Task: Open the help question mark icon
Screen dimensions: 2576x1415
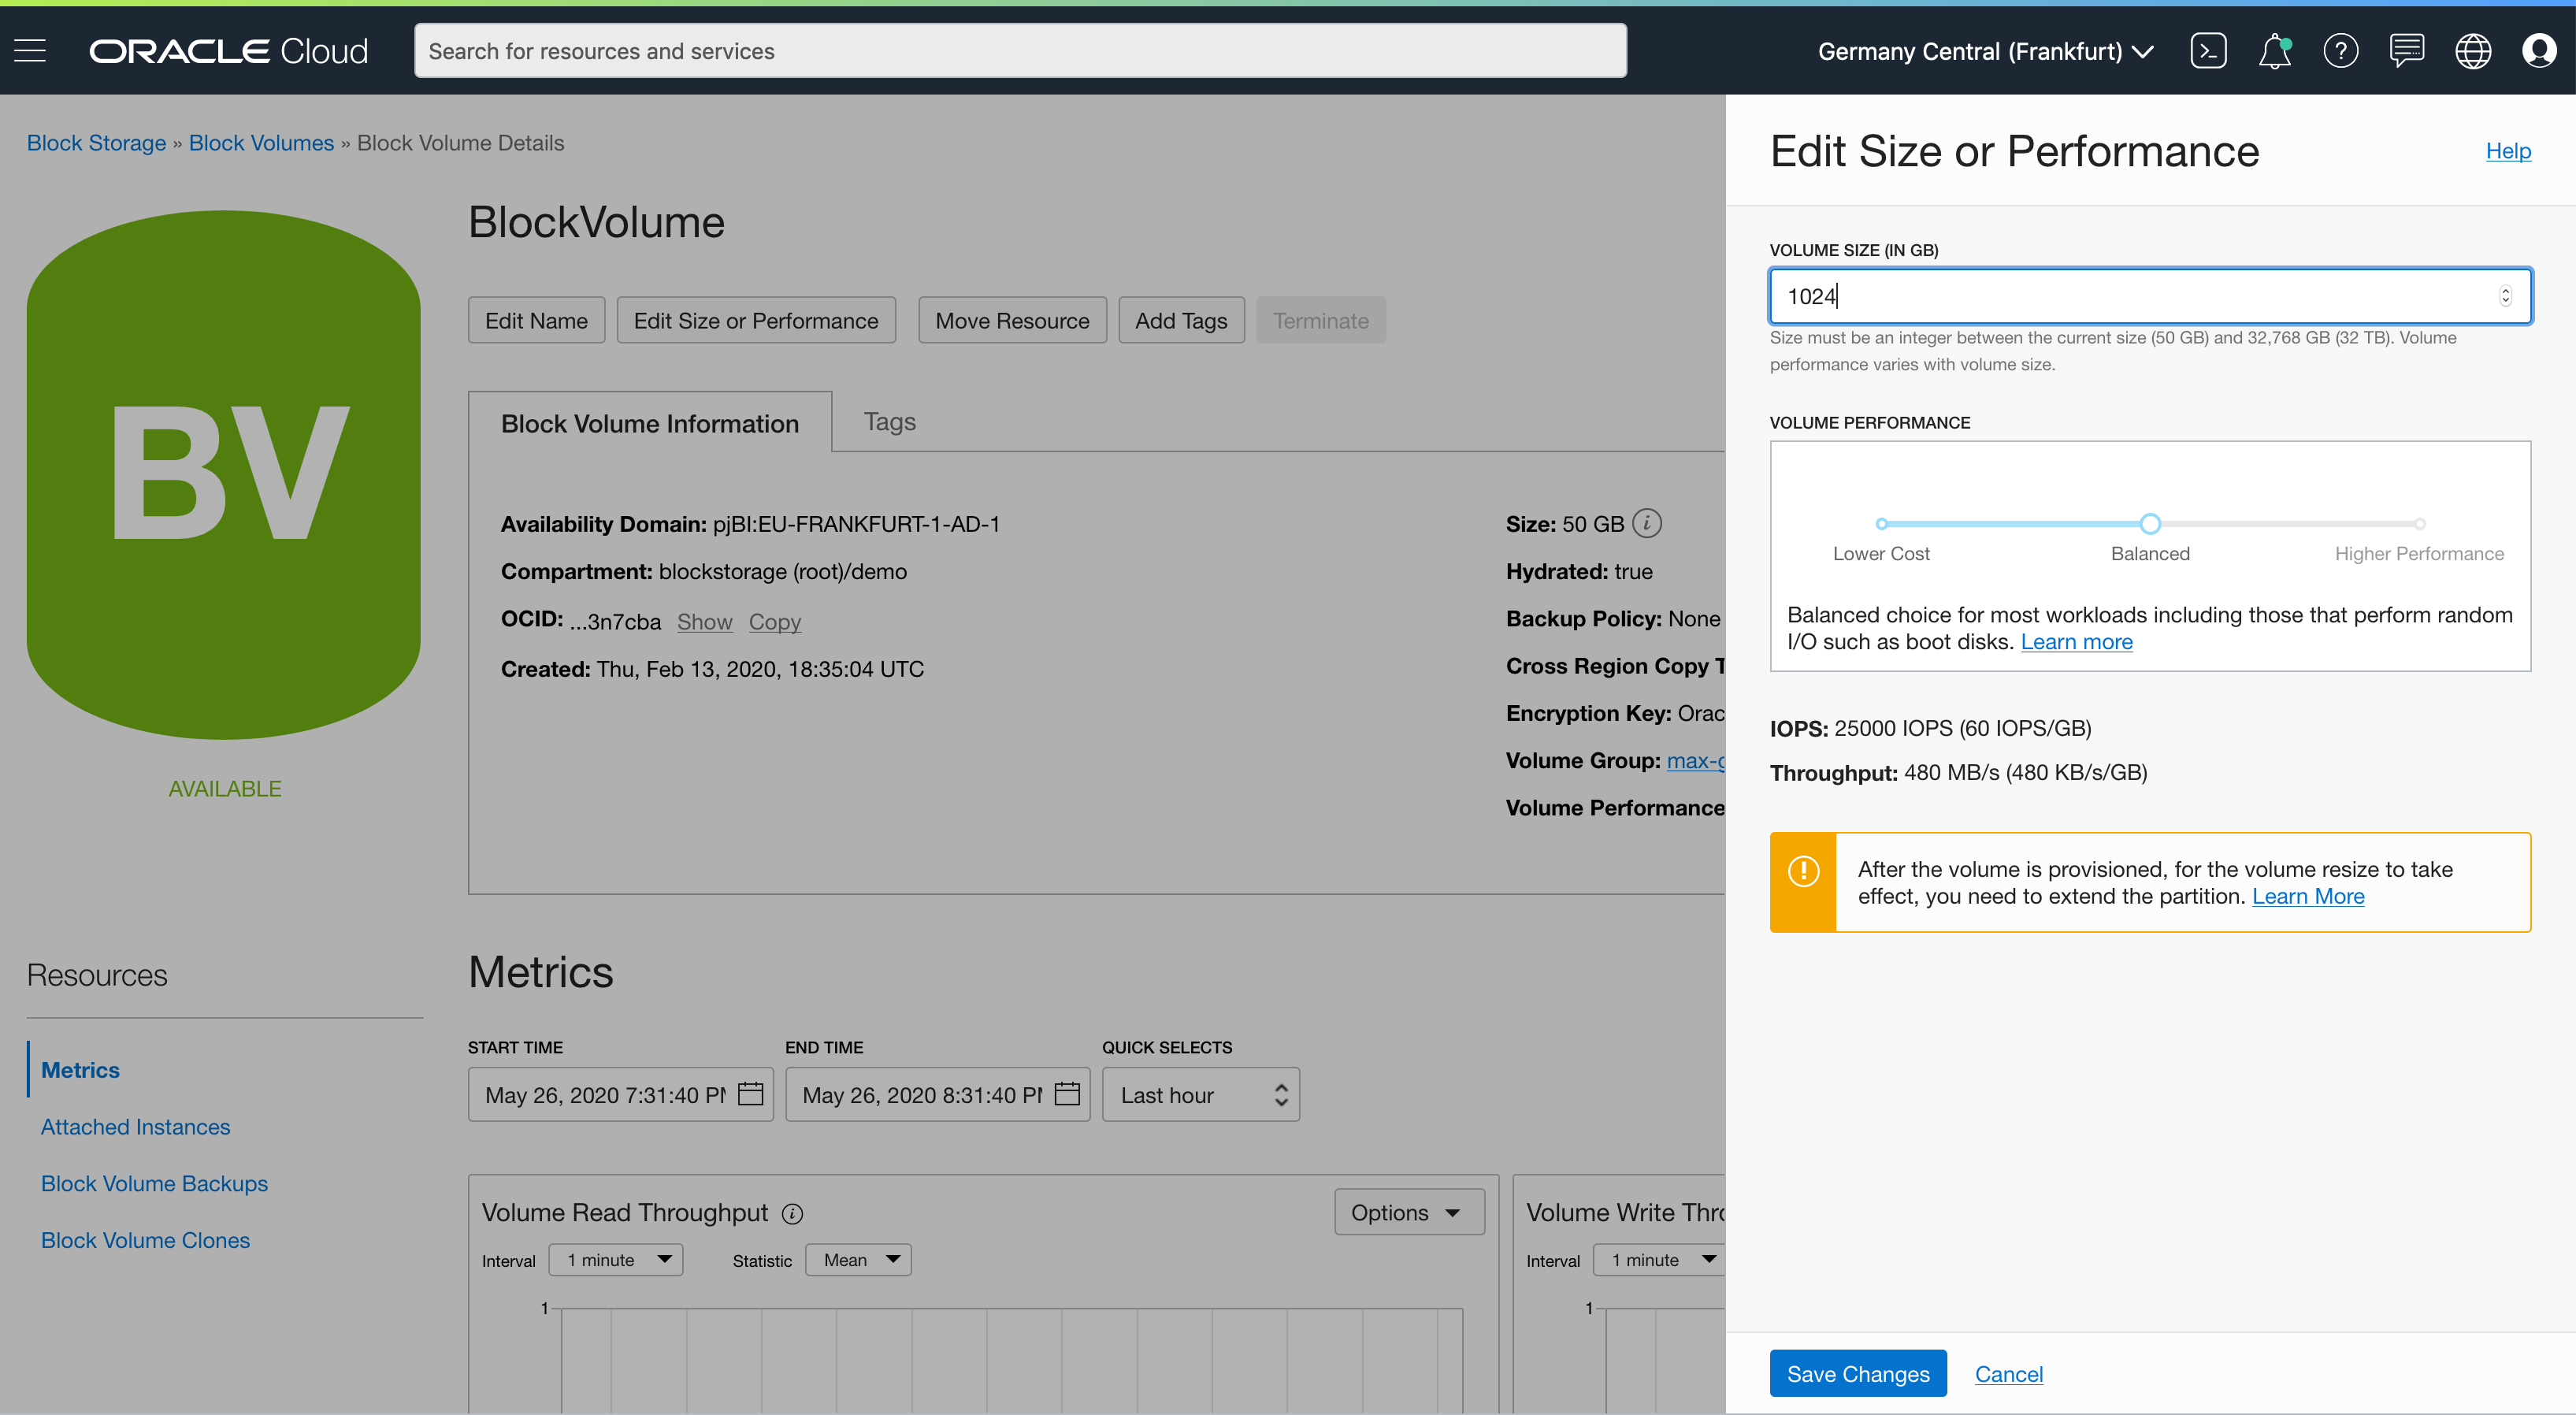Action: pyautogui.click(x=2340, y=50)
